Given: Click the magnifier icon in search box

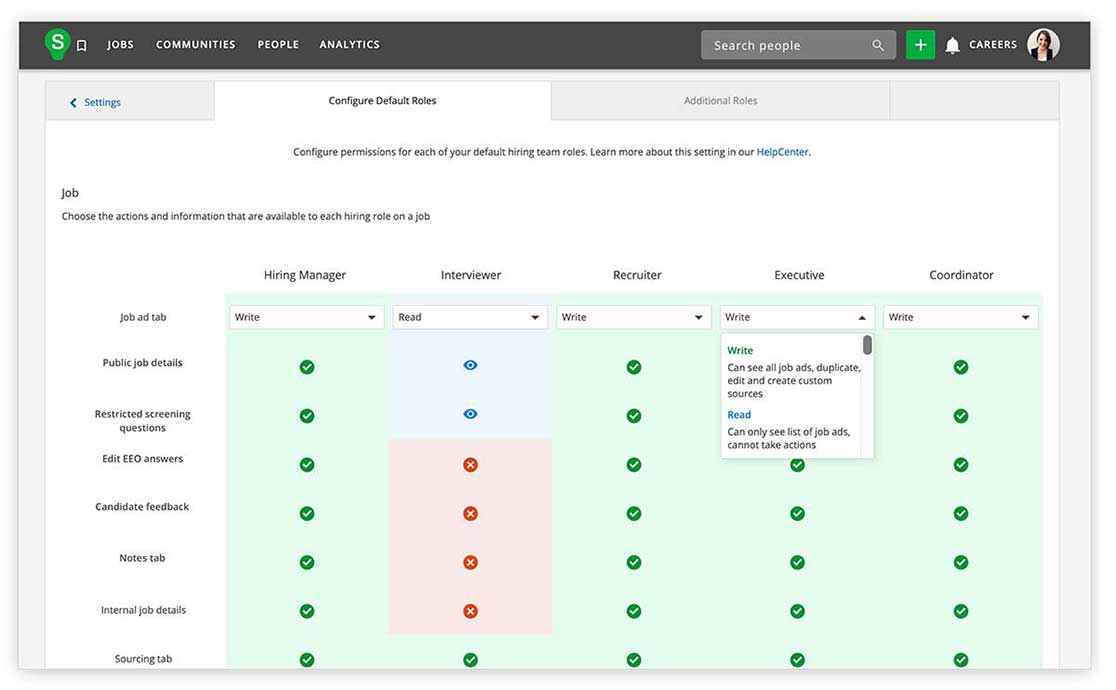Looking at the screenshot, I should pyautogui.click(x=877, y=45).
